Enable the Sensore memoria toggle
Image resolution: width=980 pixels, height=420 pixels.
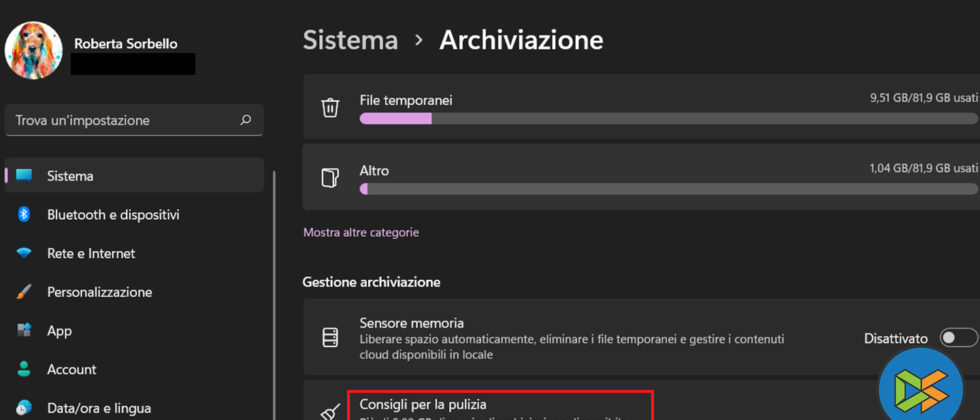click(959, 338)
